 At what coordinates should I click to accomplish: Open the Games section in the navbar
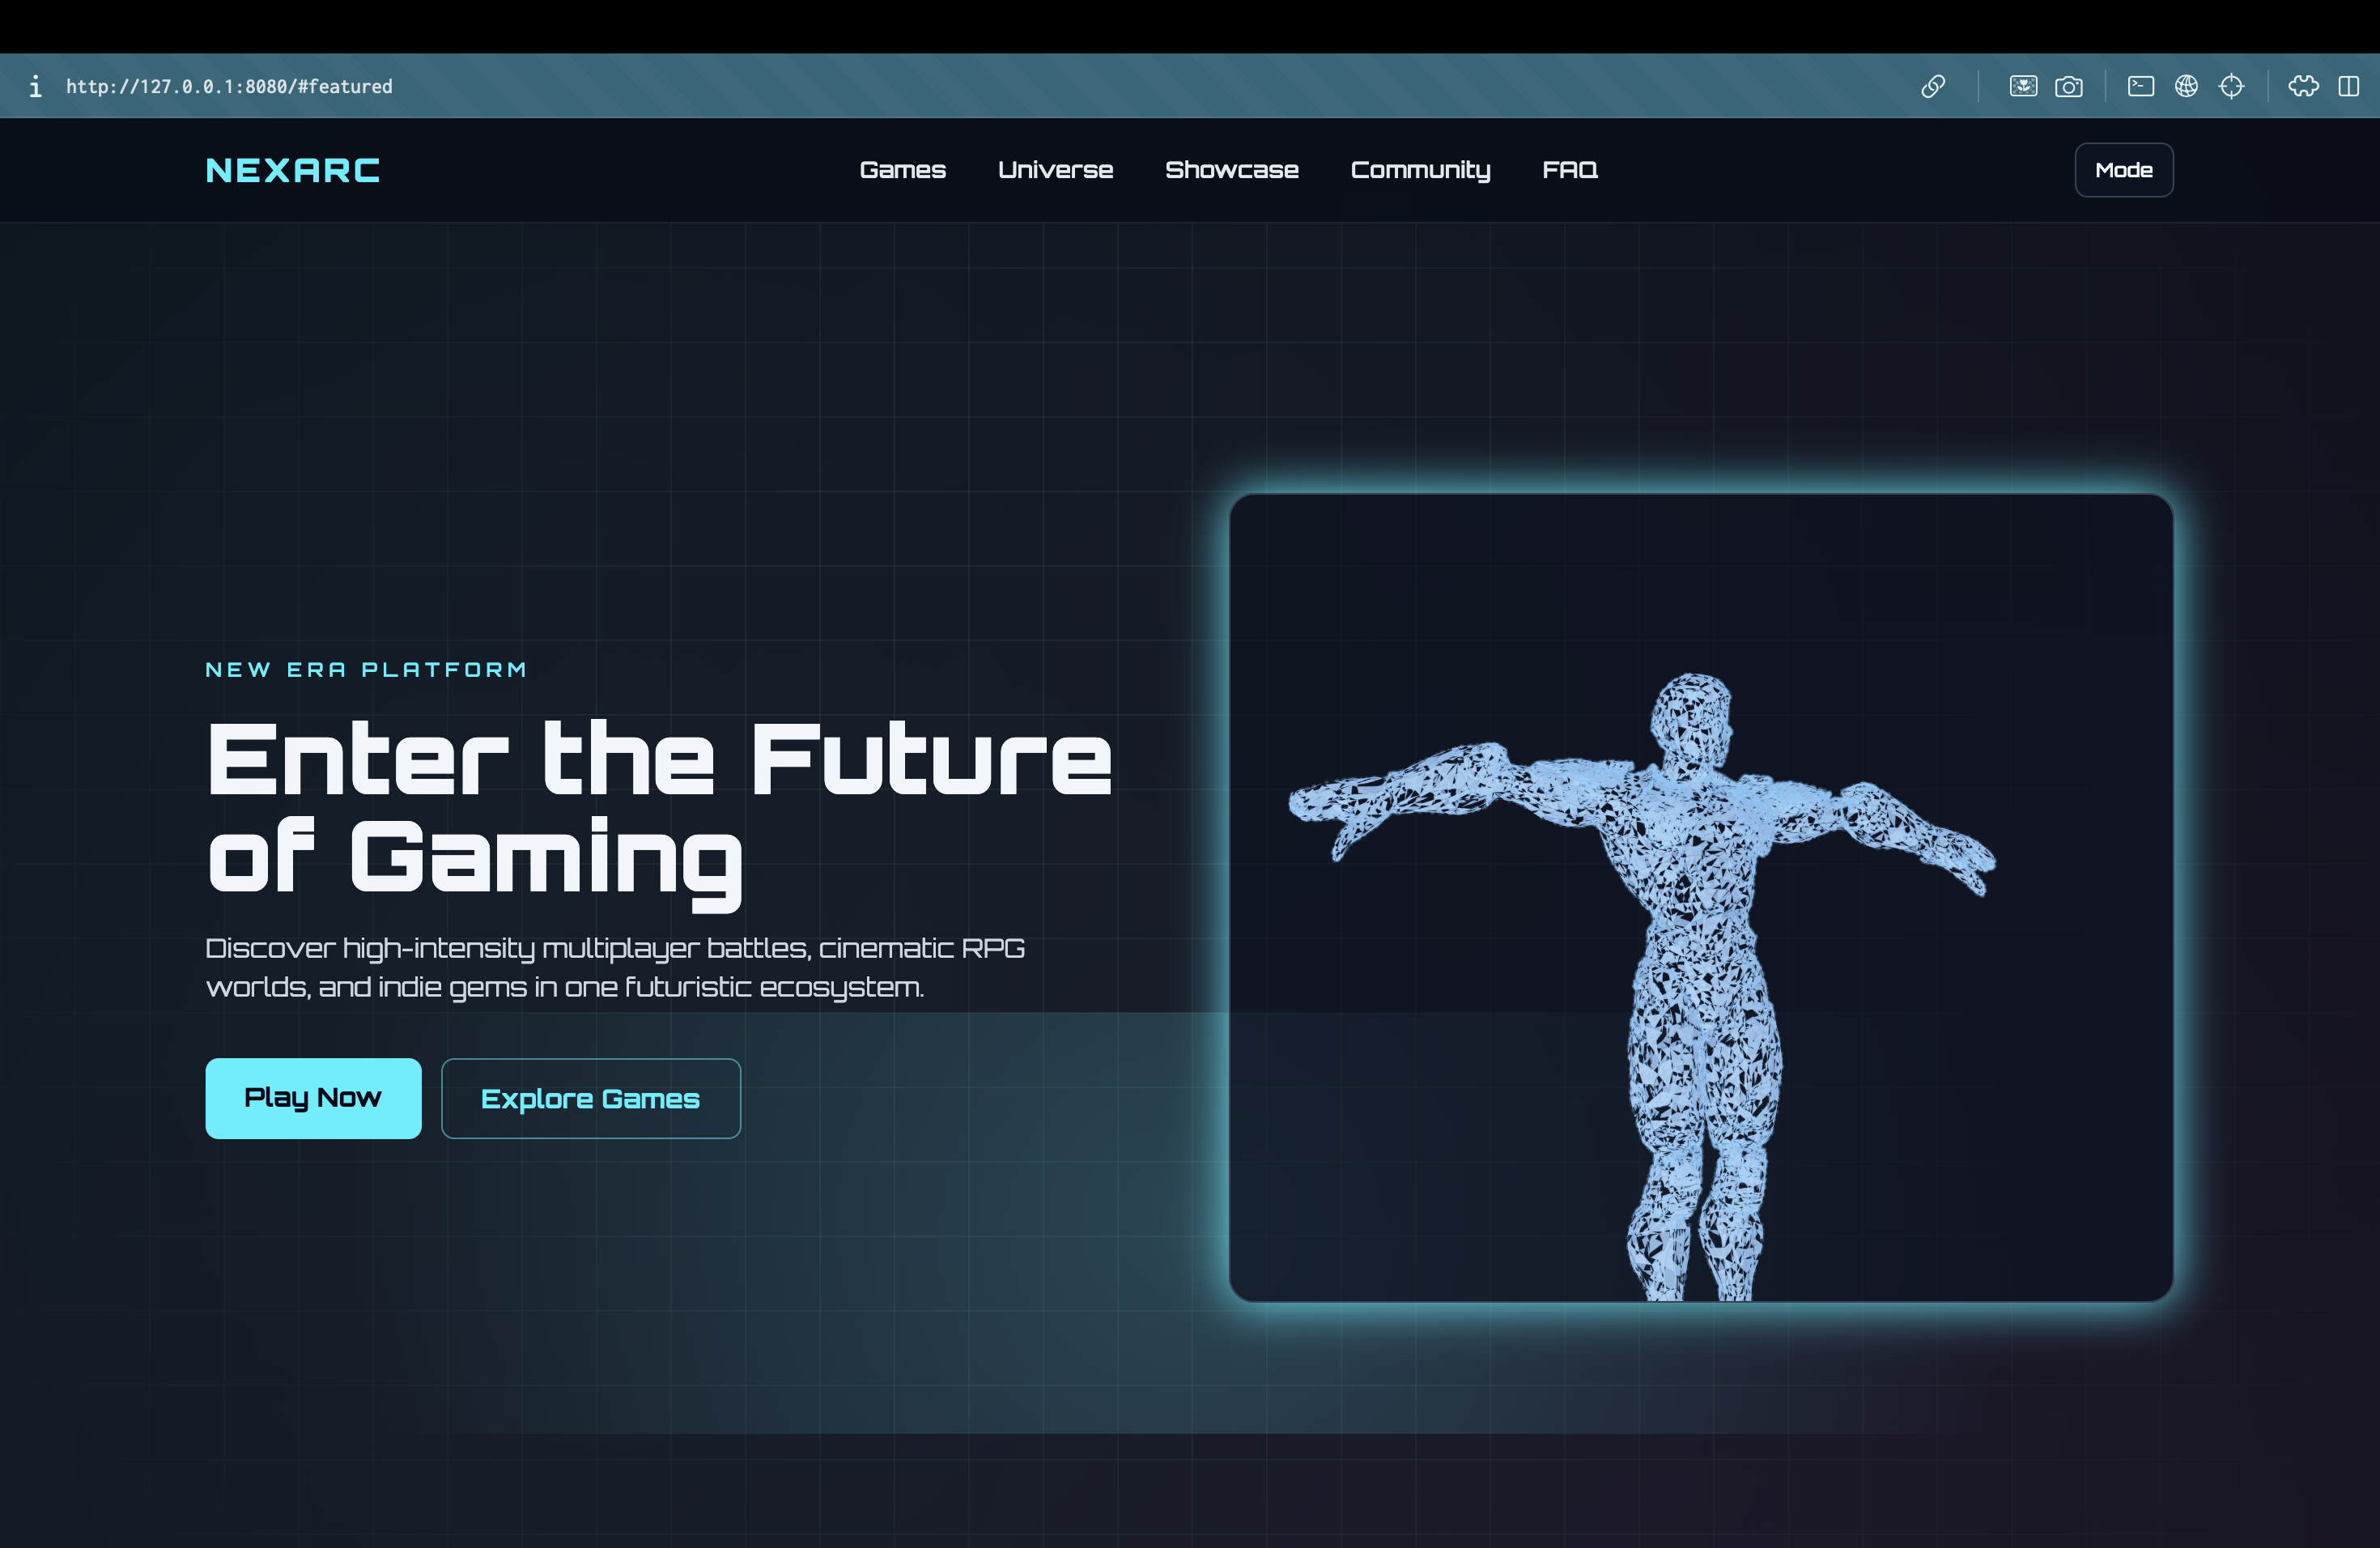point(902,170)
